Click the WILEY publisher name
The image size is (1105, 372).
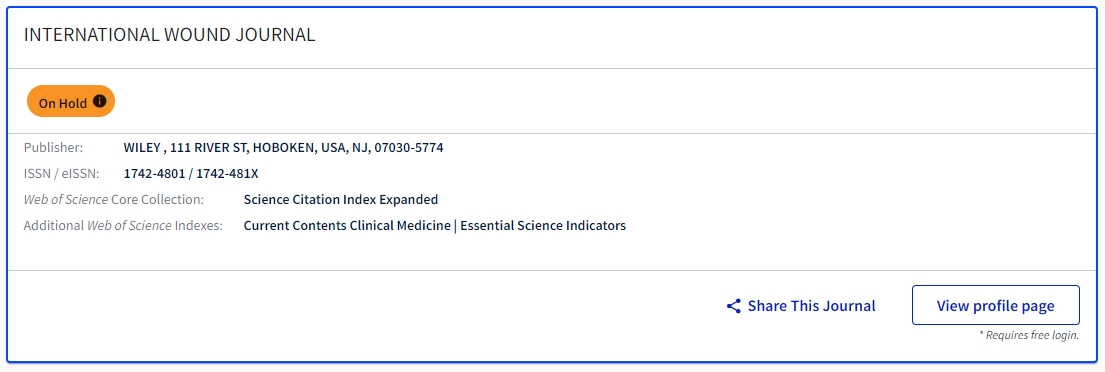tap(142, 148)
